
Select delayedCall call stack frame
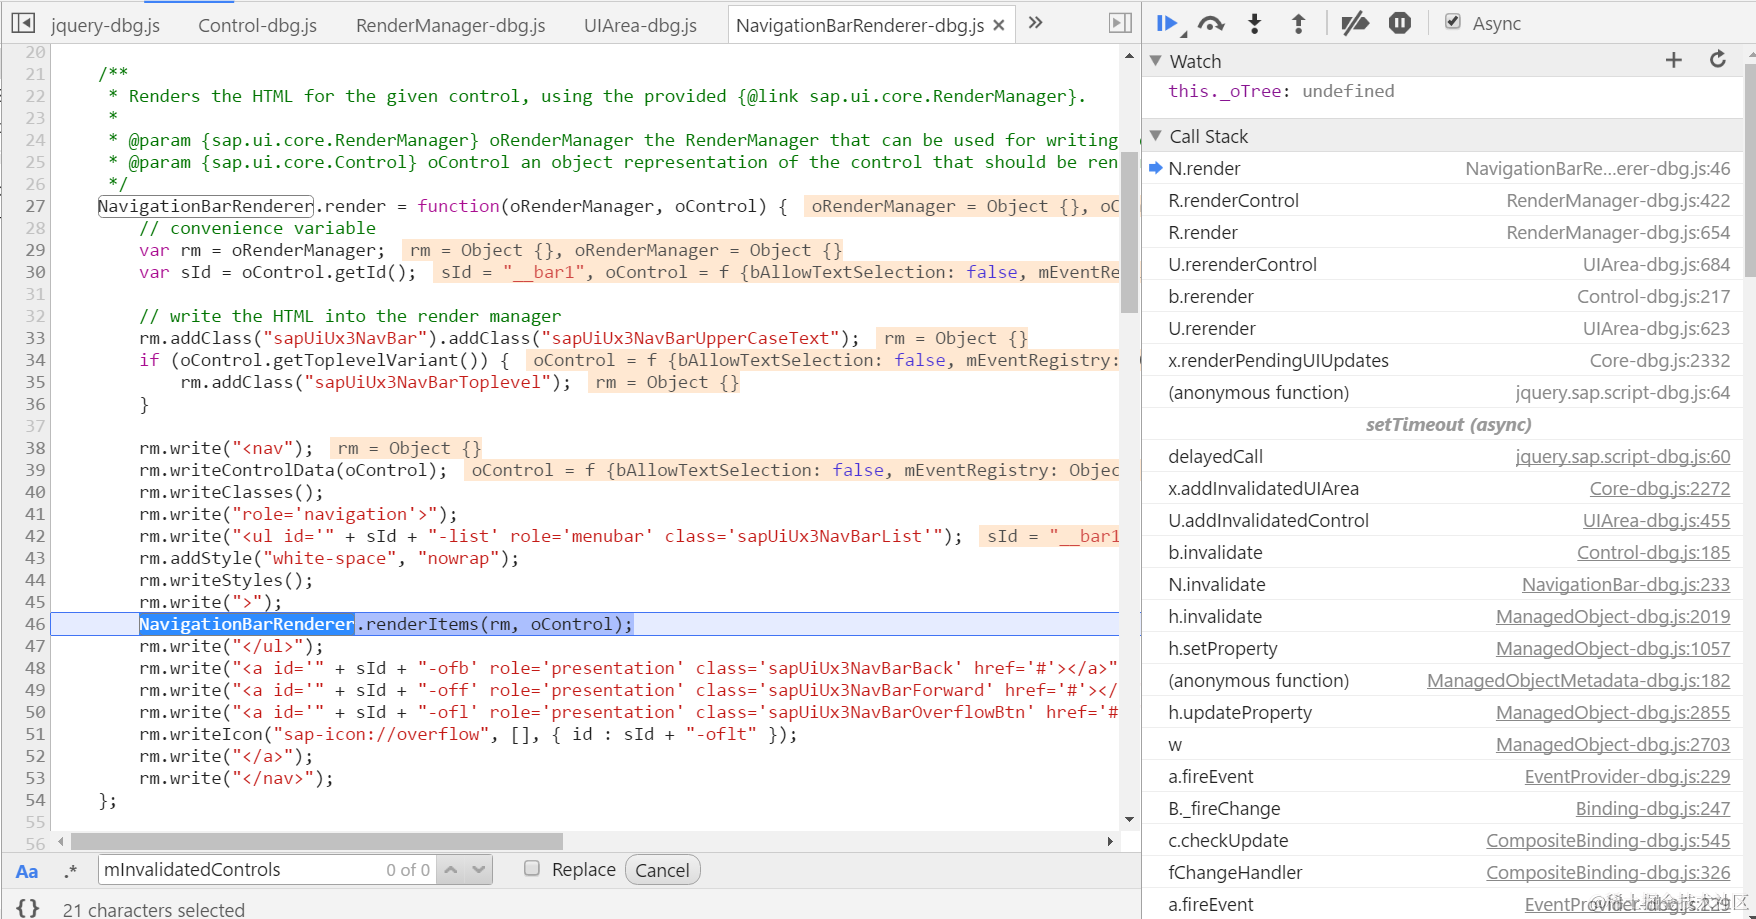1443,457
